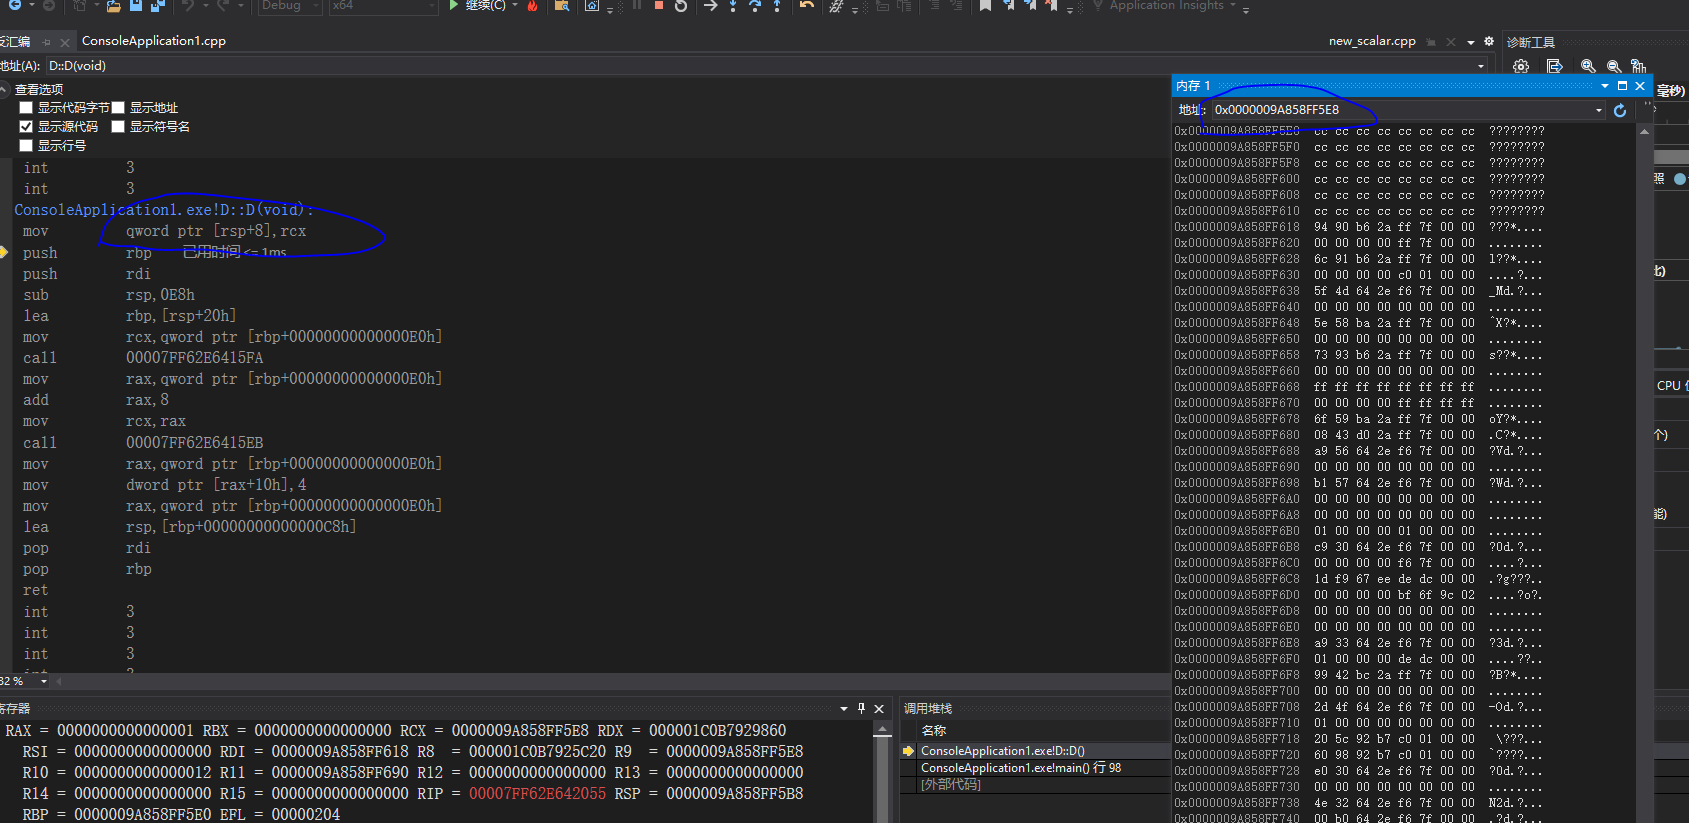1689x823 pixels.
Task: Enable the 显示代码字节 checkbox
Action: tap(27, 108)
